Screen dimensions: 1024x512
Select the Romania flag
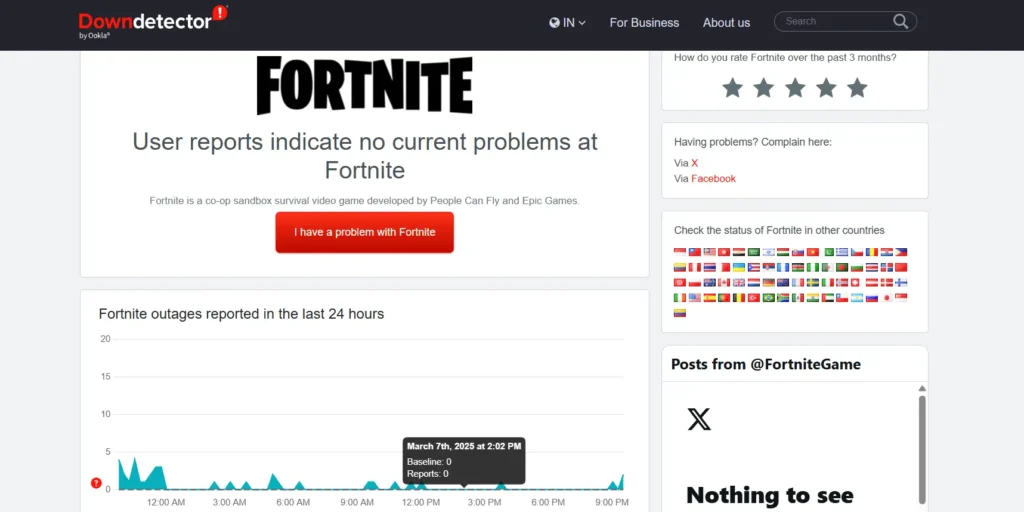(872, 252)
